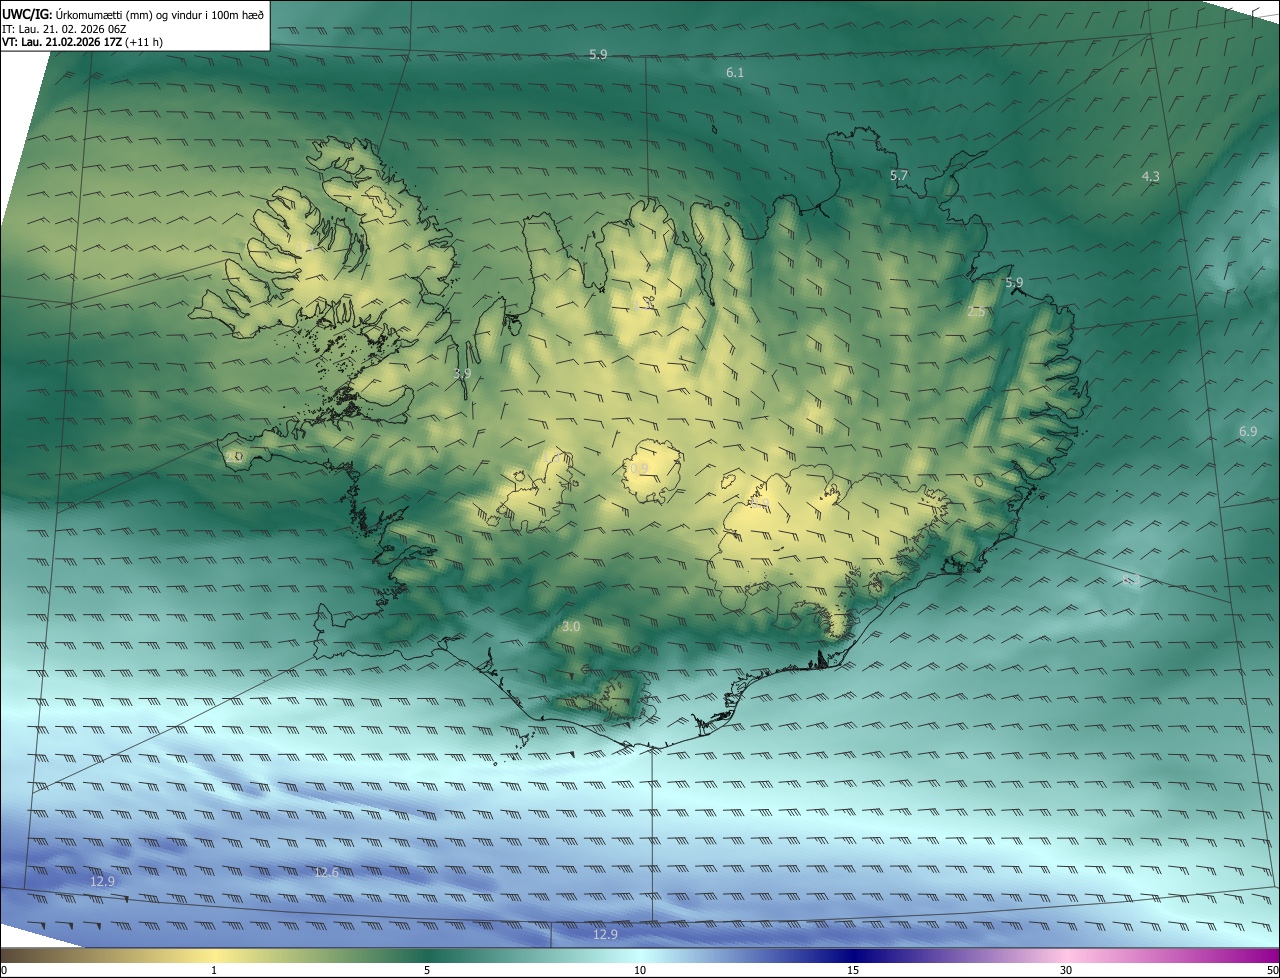Click the 5.9 value beside the 6.1 label
The height and width of the screenshot is (978, 1280).
598,55
